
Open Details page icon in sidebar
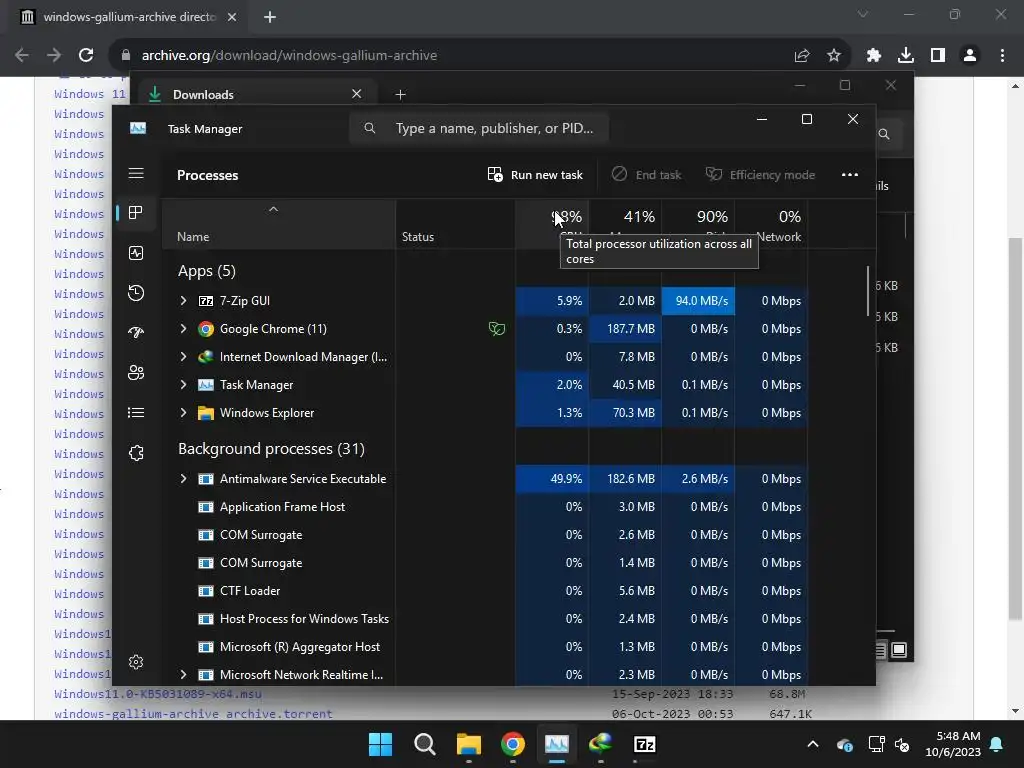tap(136, 413)
